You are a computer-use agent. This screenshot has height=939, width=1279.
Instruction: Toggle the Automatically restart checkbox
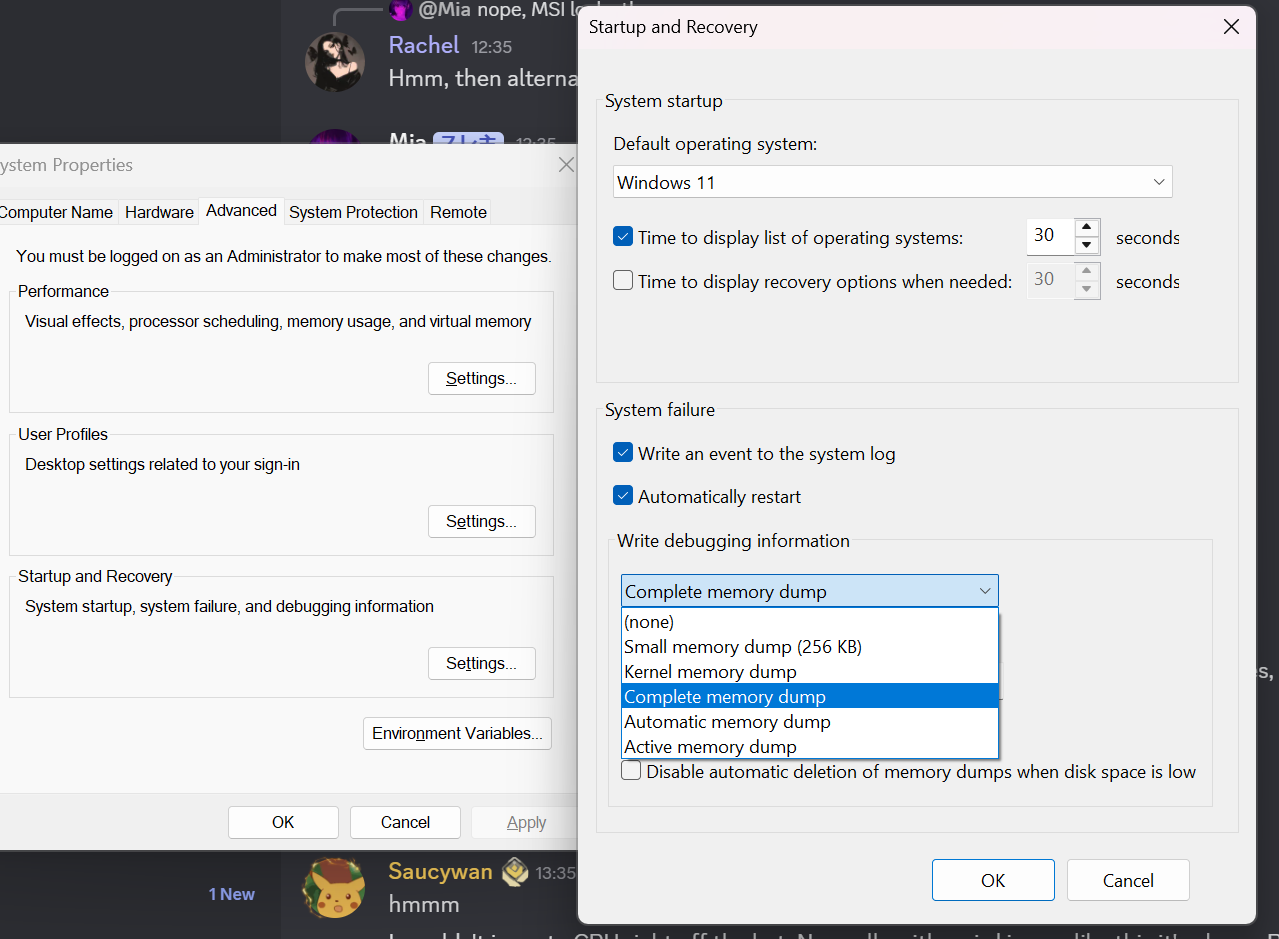623,496
